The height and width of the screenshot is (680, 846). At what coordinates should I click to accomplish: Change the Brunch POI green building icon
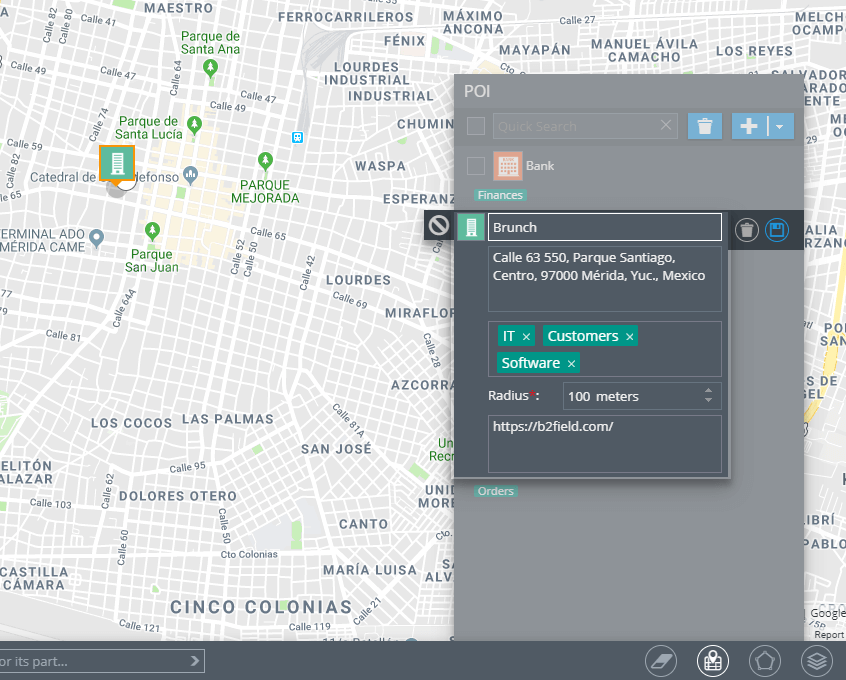(471, 227)
